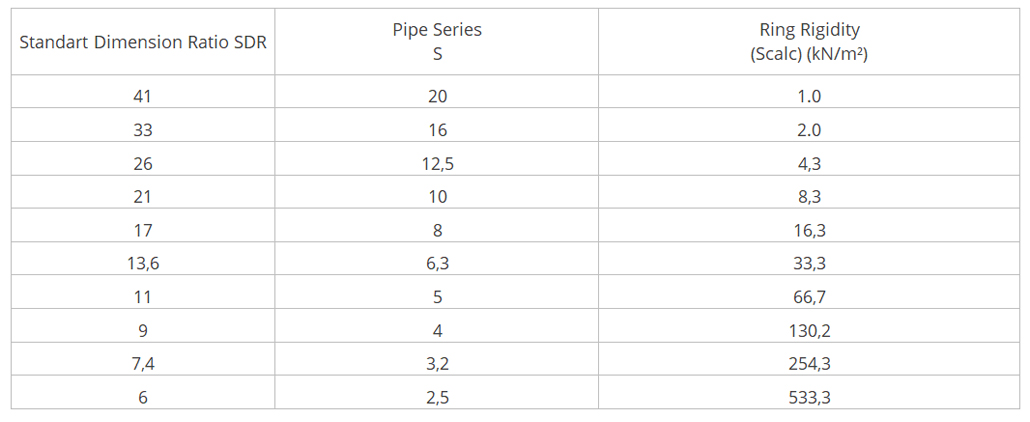Image resolution: width=1030 pixels, height=422 pixels.
Task: Select ring rigidity value 533,3
Action: click(809, 397)
